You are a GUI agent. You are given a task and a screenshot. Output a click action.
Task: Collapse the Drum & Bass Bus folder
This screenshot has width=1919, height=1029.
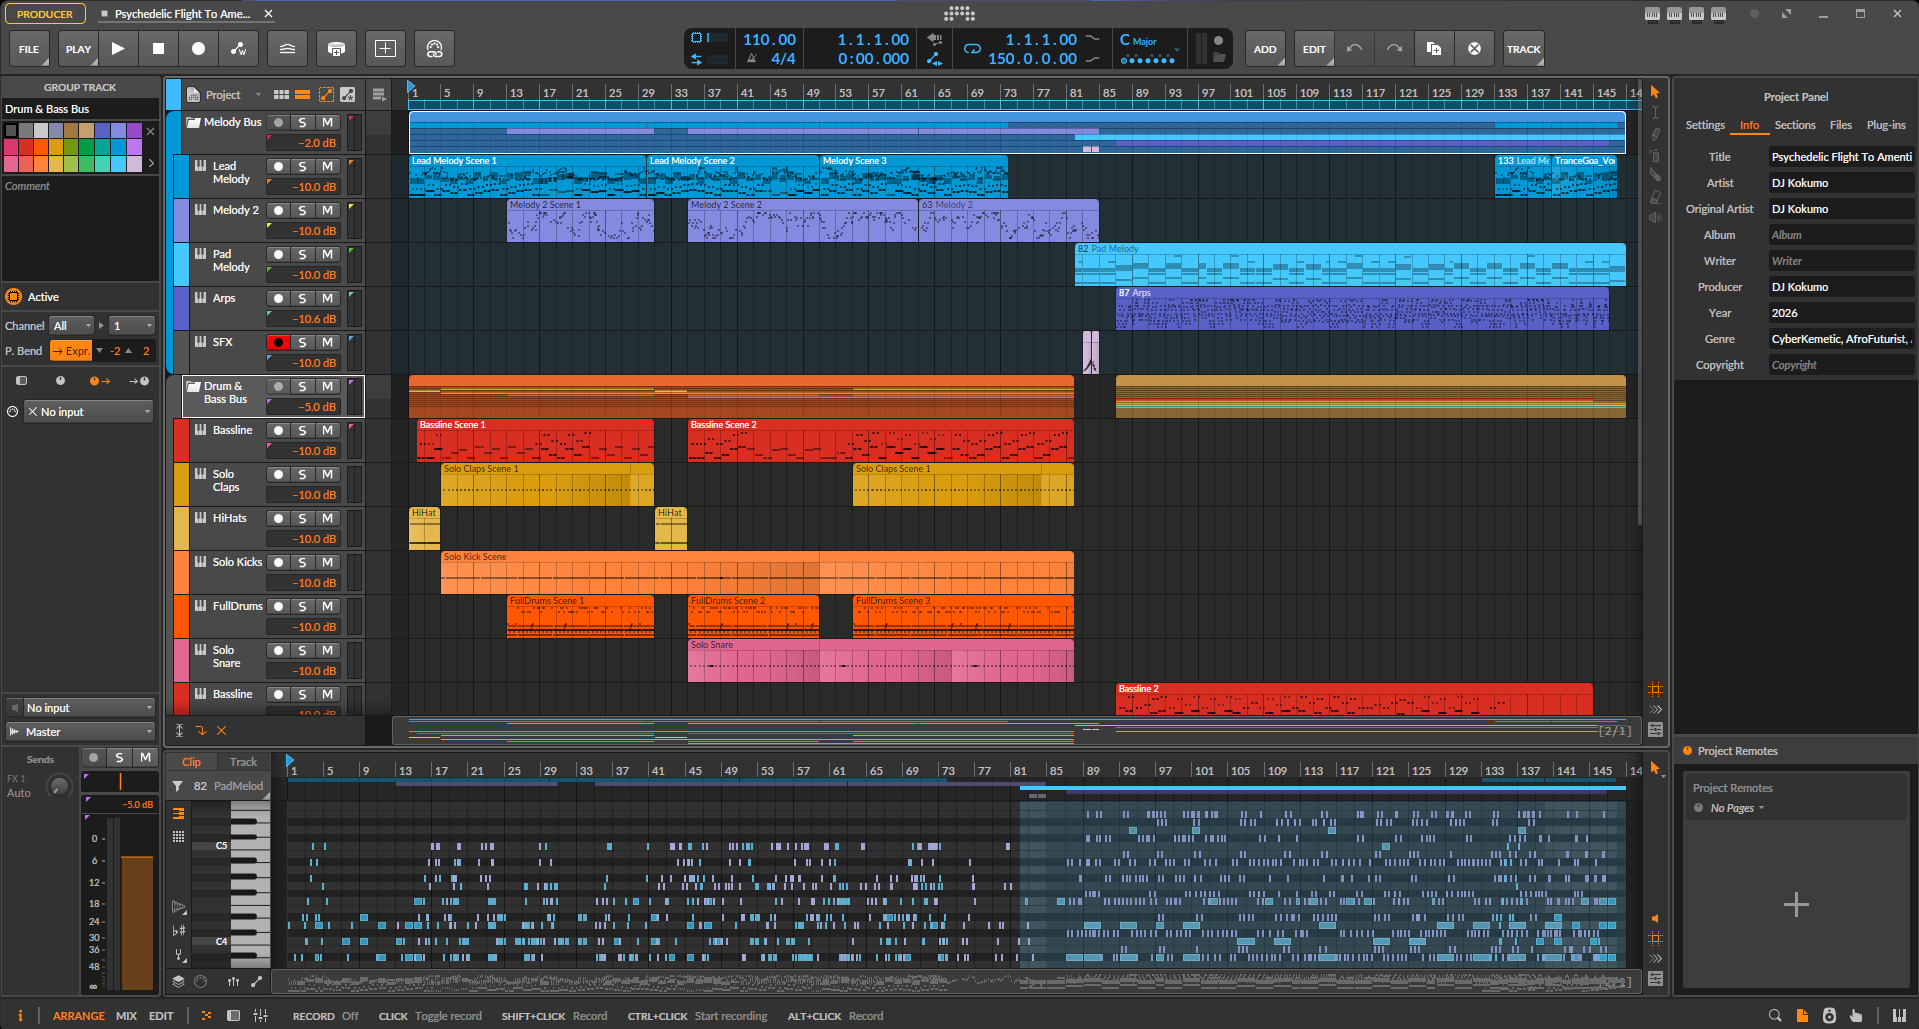[194, 386]
